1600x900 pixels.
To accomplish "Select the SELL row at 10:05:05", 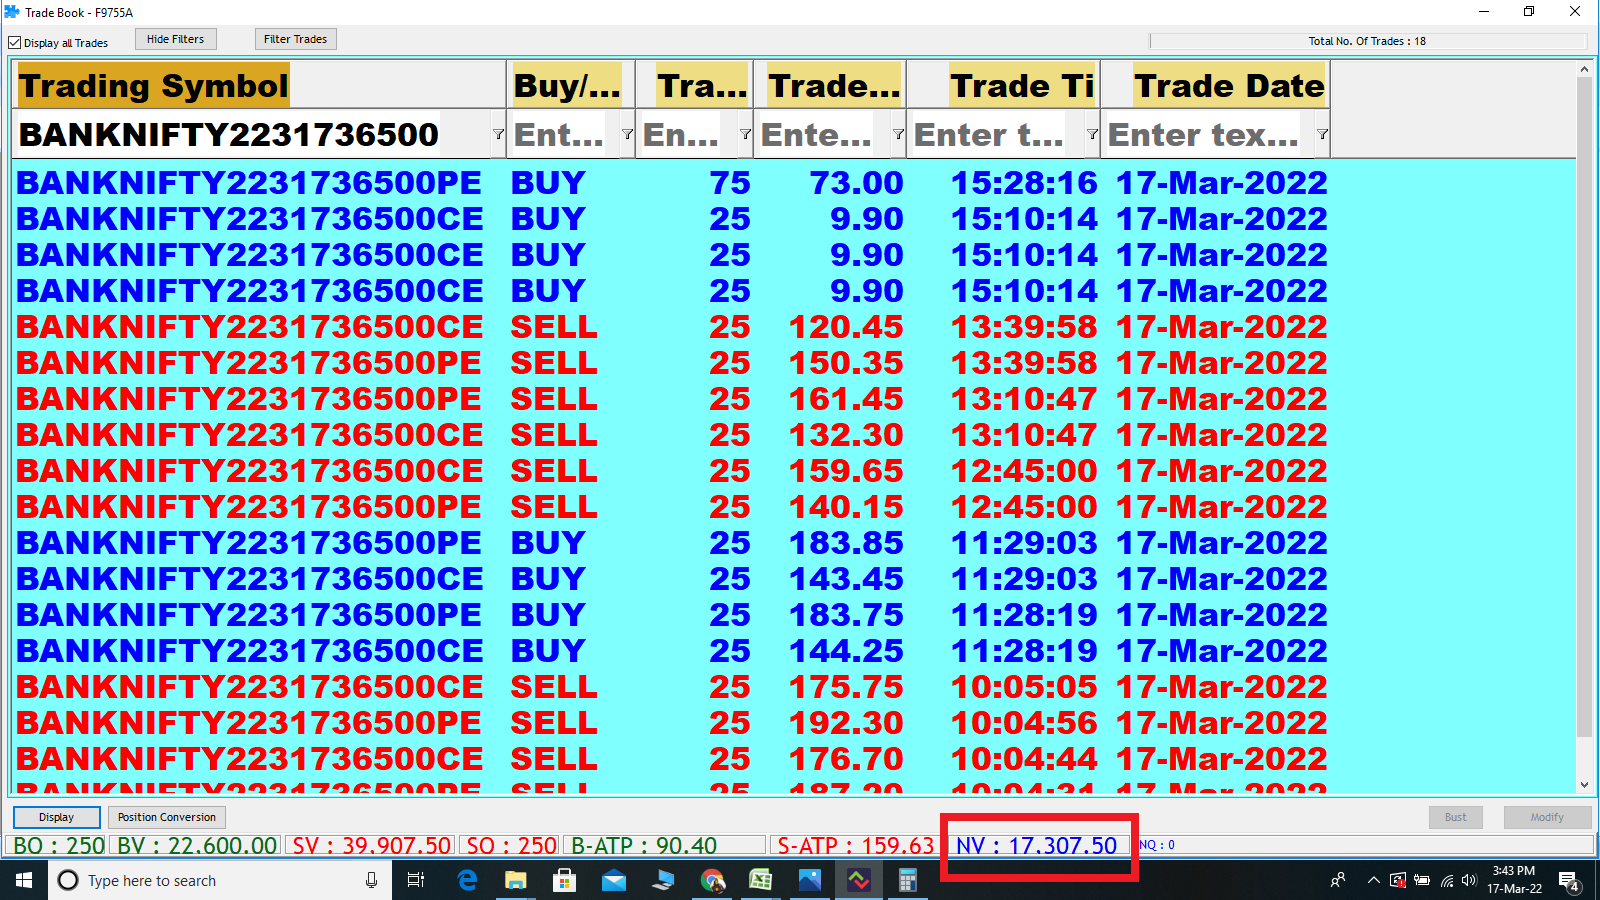I will [672, 687].
